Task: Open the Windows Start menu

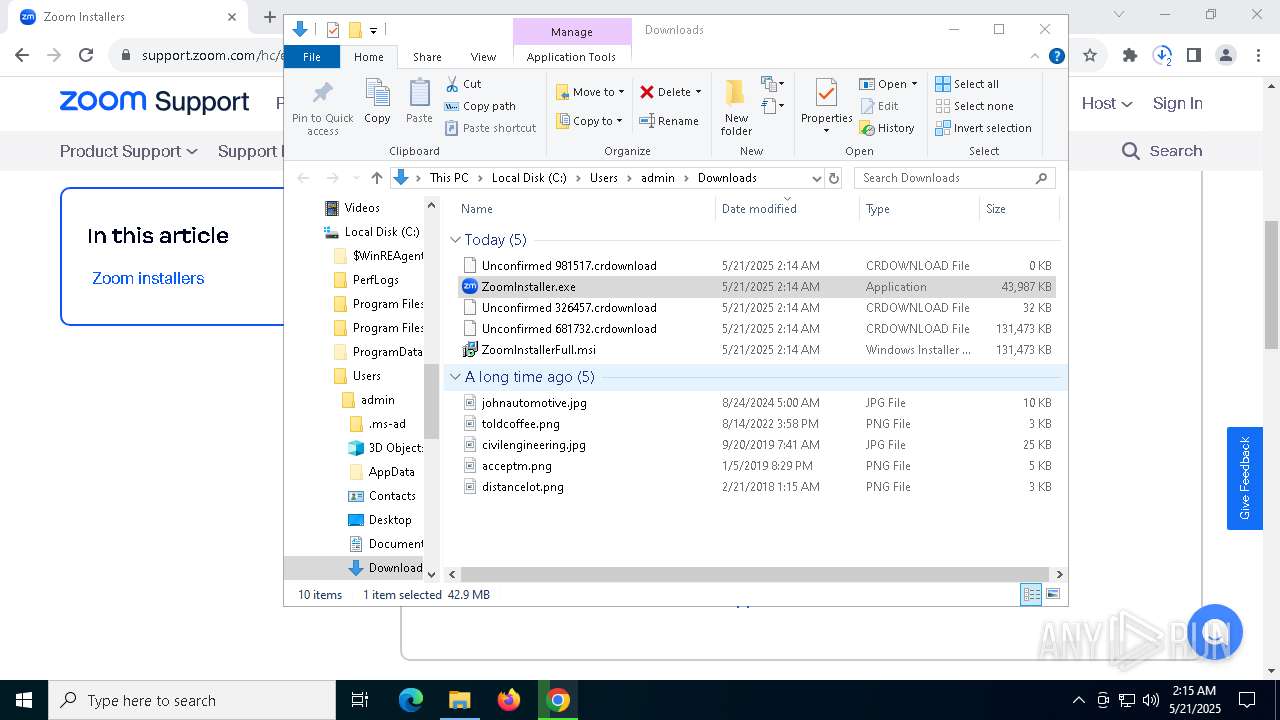Action: click(x=24, y=700)
